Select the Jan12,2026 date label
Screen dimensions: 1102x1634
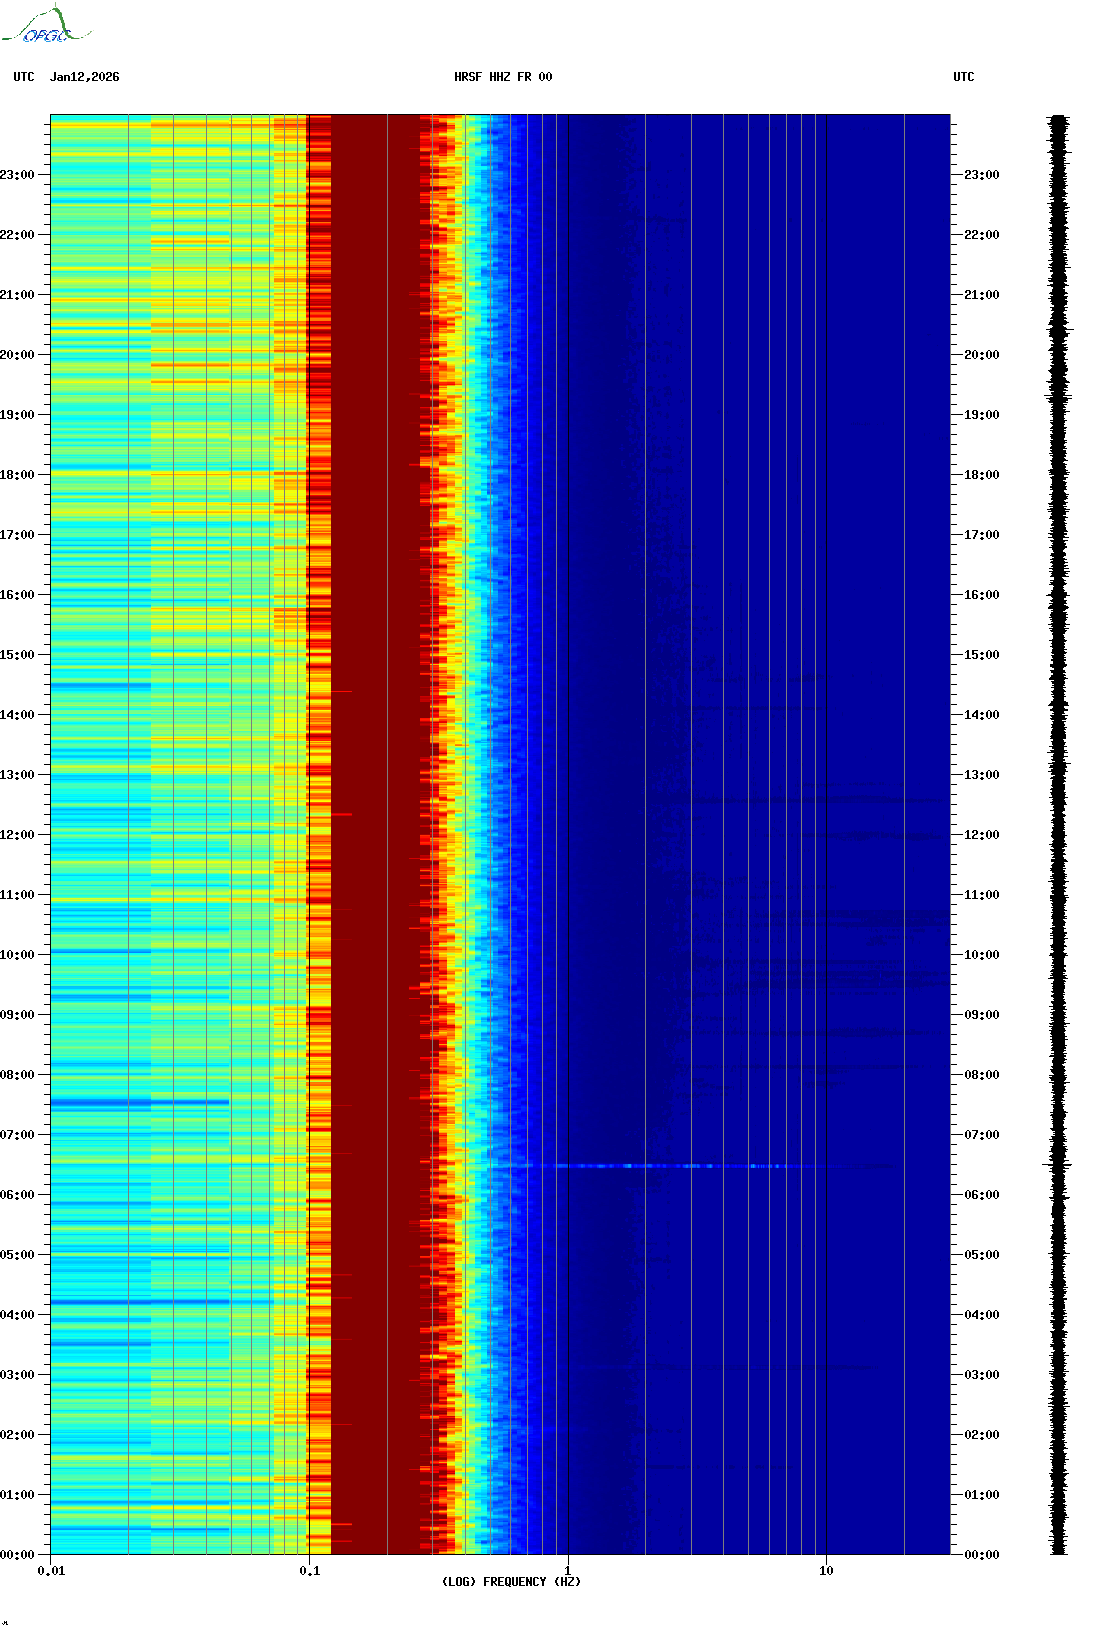85,77
